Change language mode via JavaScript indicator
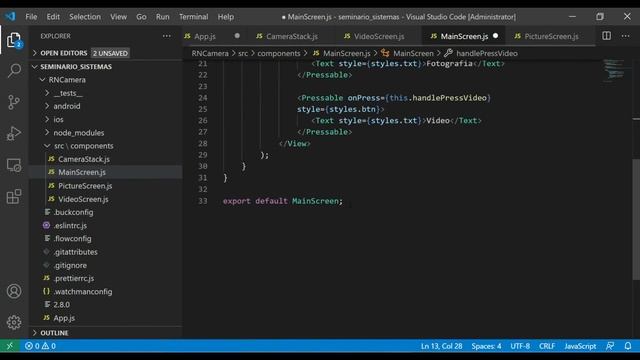Viewport: 640px width, 360px height. tap(580, 346)
